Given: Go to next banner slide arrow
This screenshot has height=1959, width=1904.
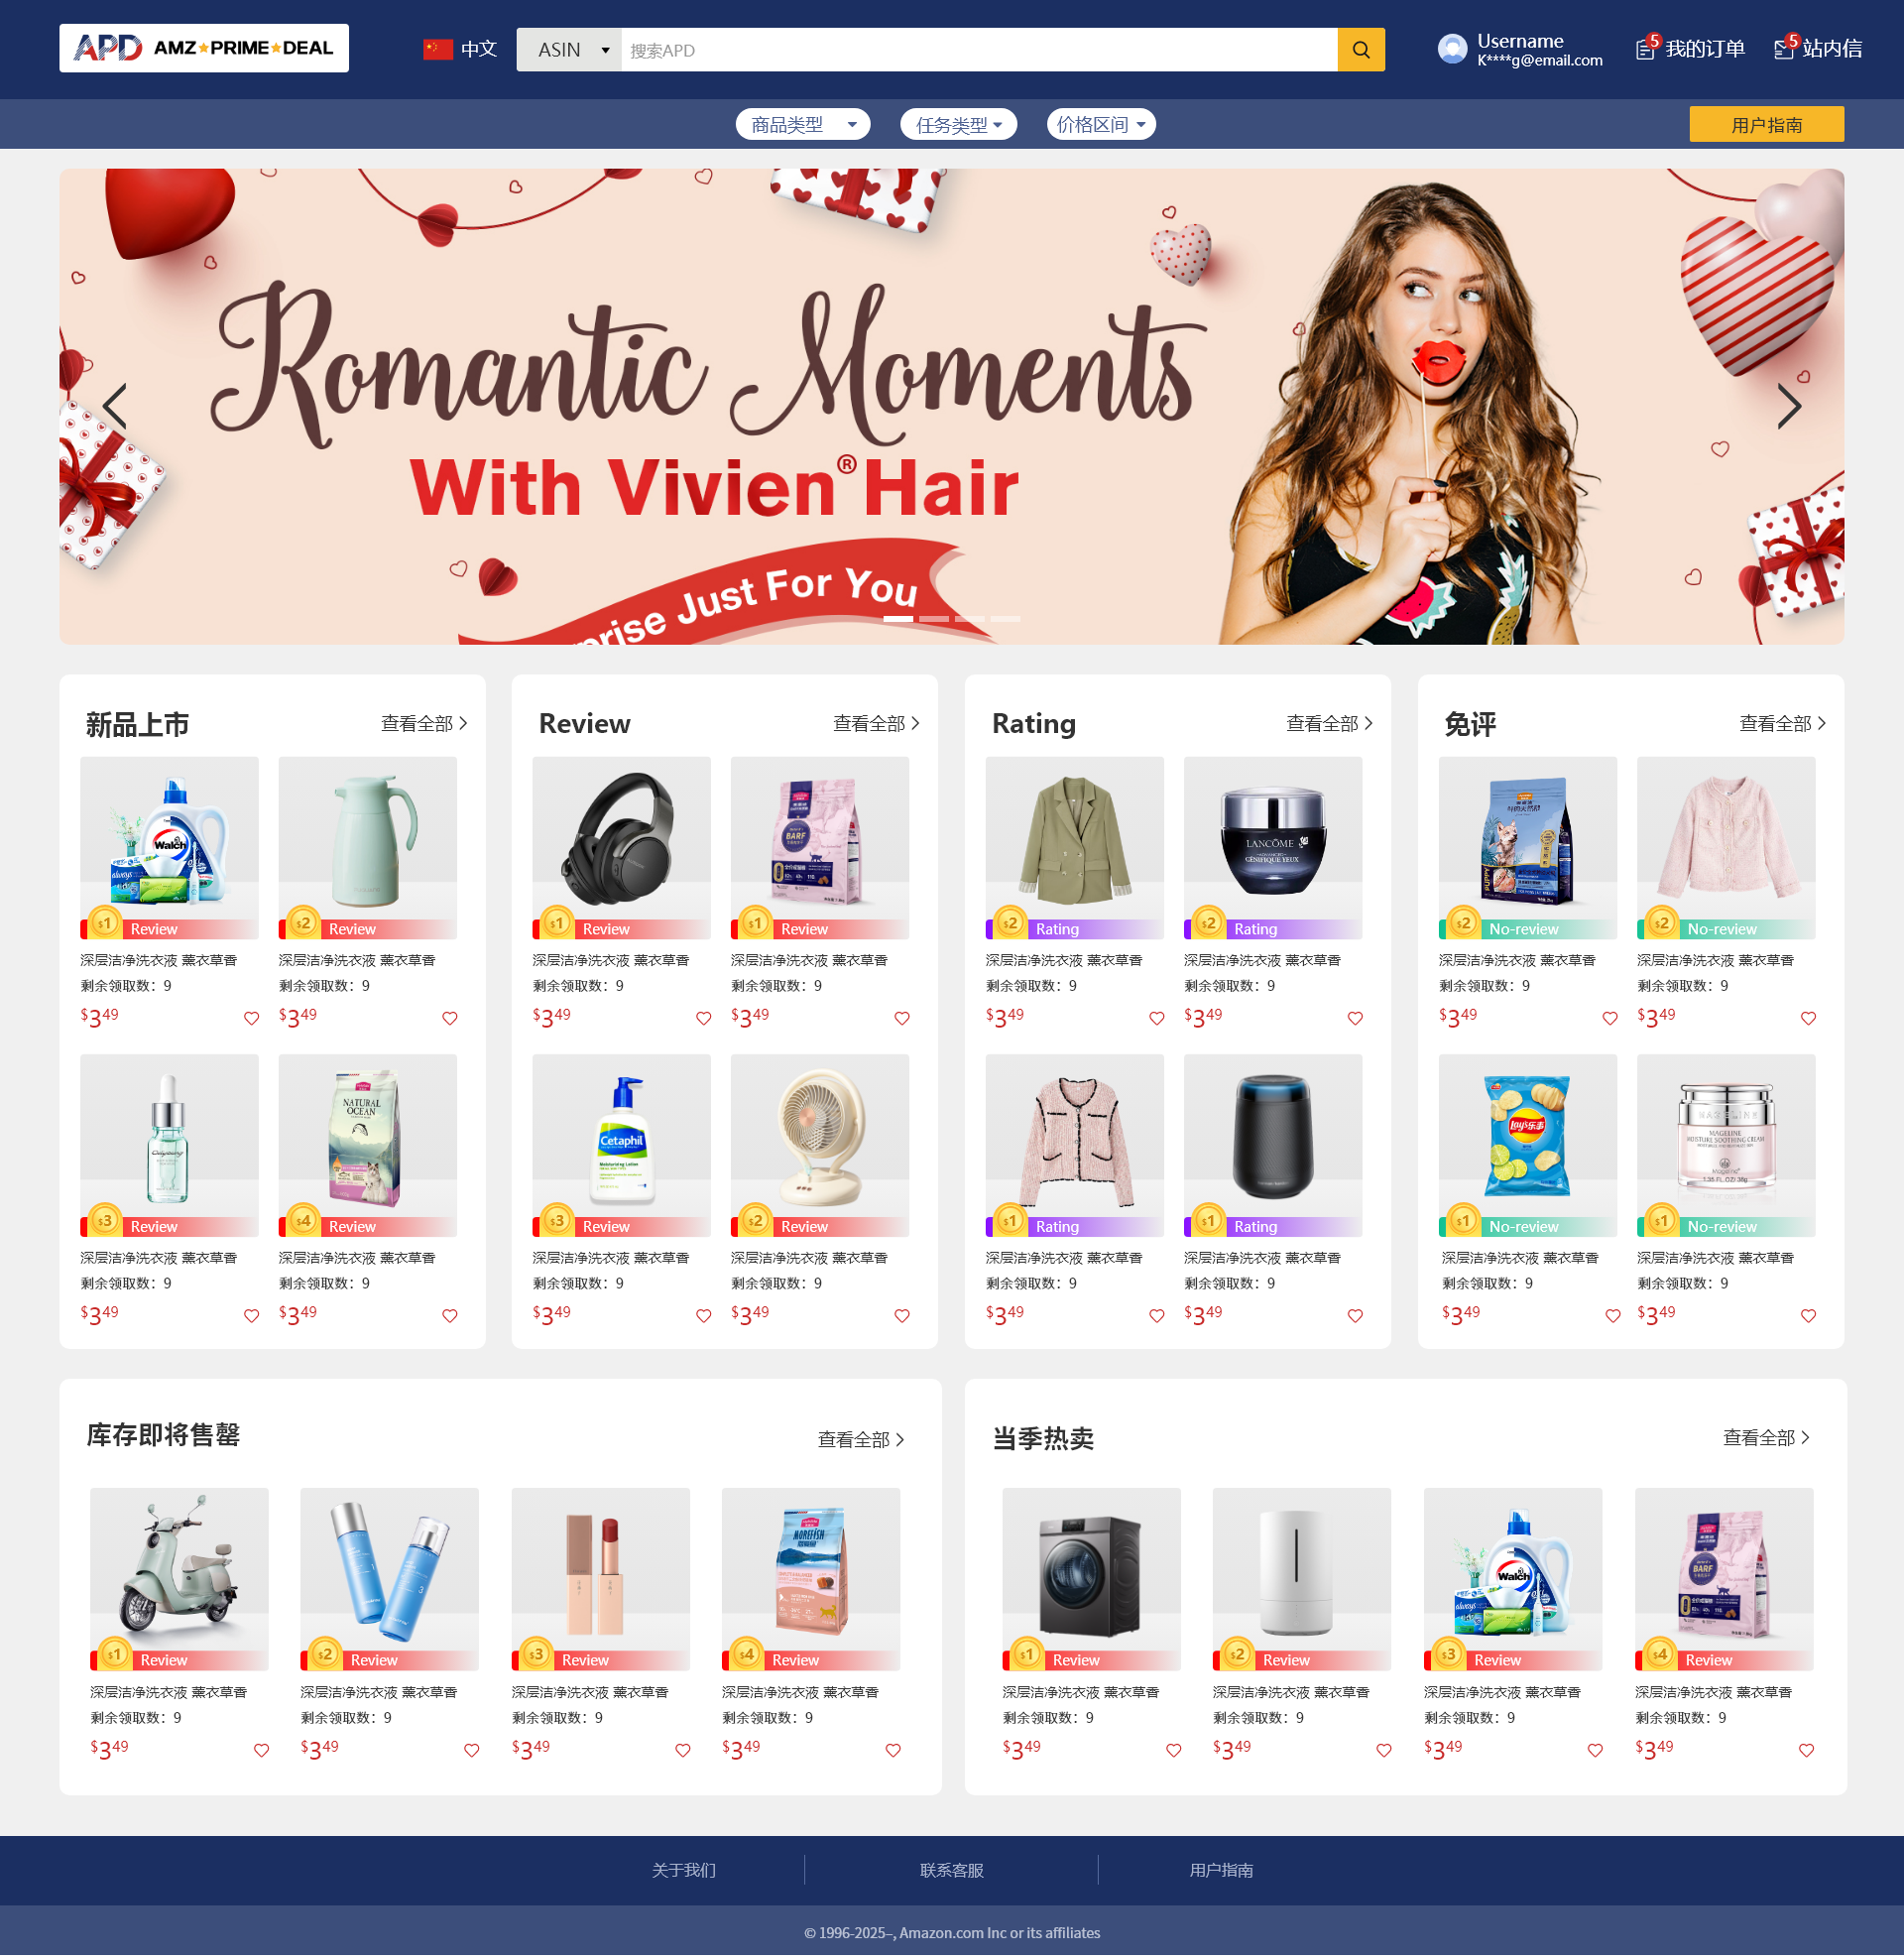Looking at the screenshot, I should coord(1789,407).
